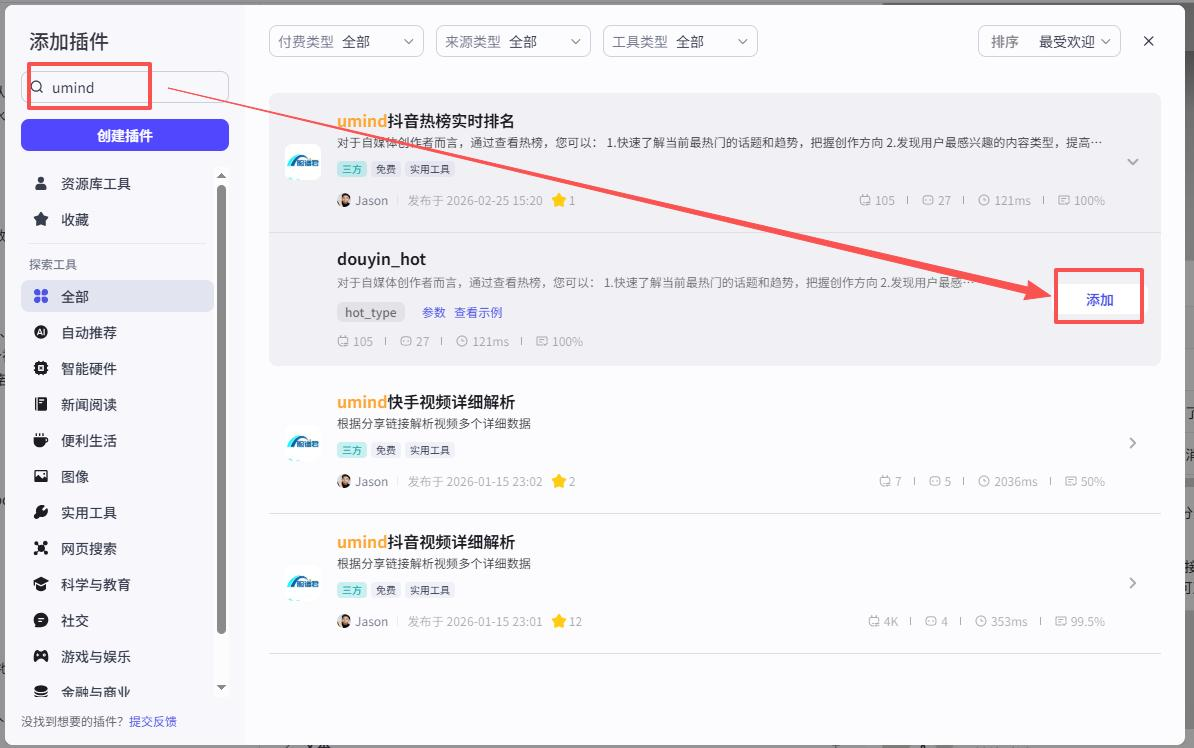Click the 收藏 star icon
1194x748 pixels.
point(41,219)
